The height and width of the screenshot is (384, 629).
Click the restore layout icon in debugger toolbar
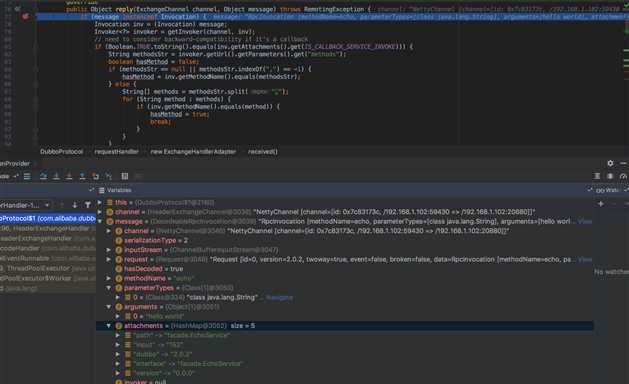[597, 176]
